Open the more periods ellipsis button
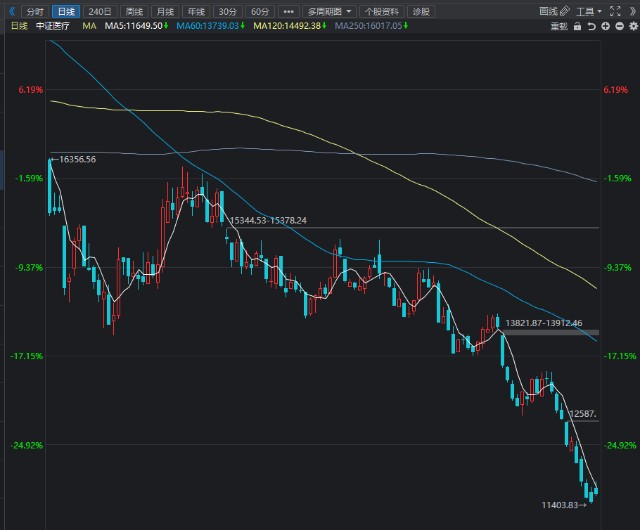Viewport: 640px width, 530px height. [289, 12]
